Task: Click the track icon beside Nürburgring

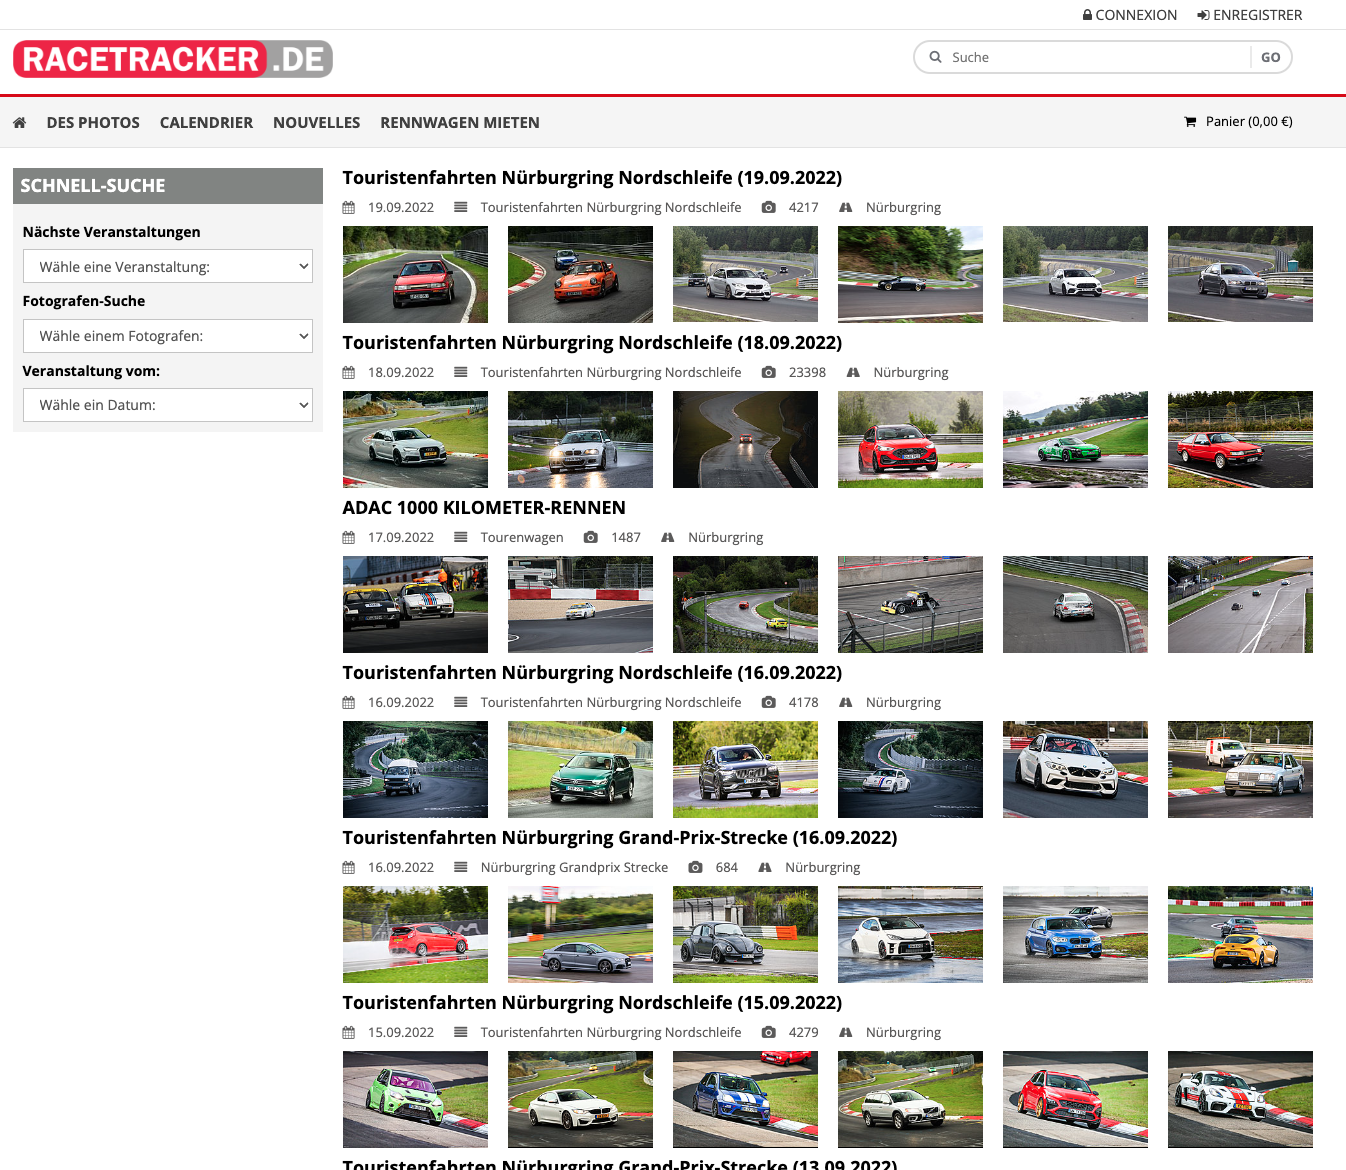Action: click(846, 207)
